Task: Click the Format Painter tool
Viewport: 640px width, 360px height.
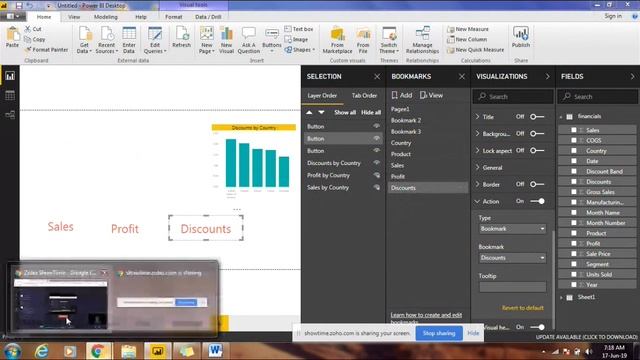Action: (x=46, y=50)
